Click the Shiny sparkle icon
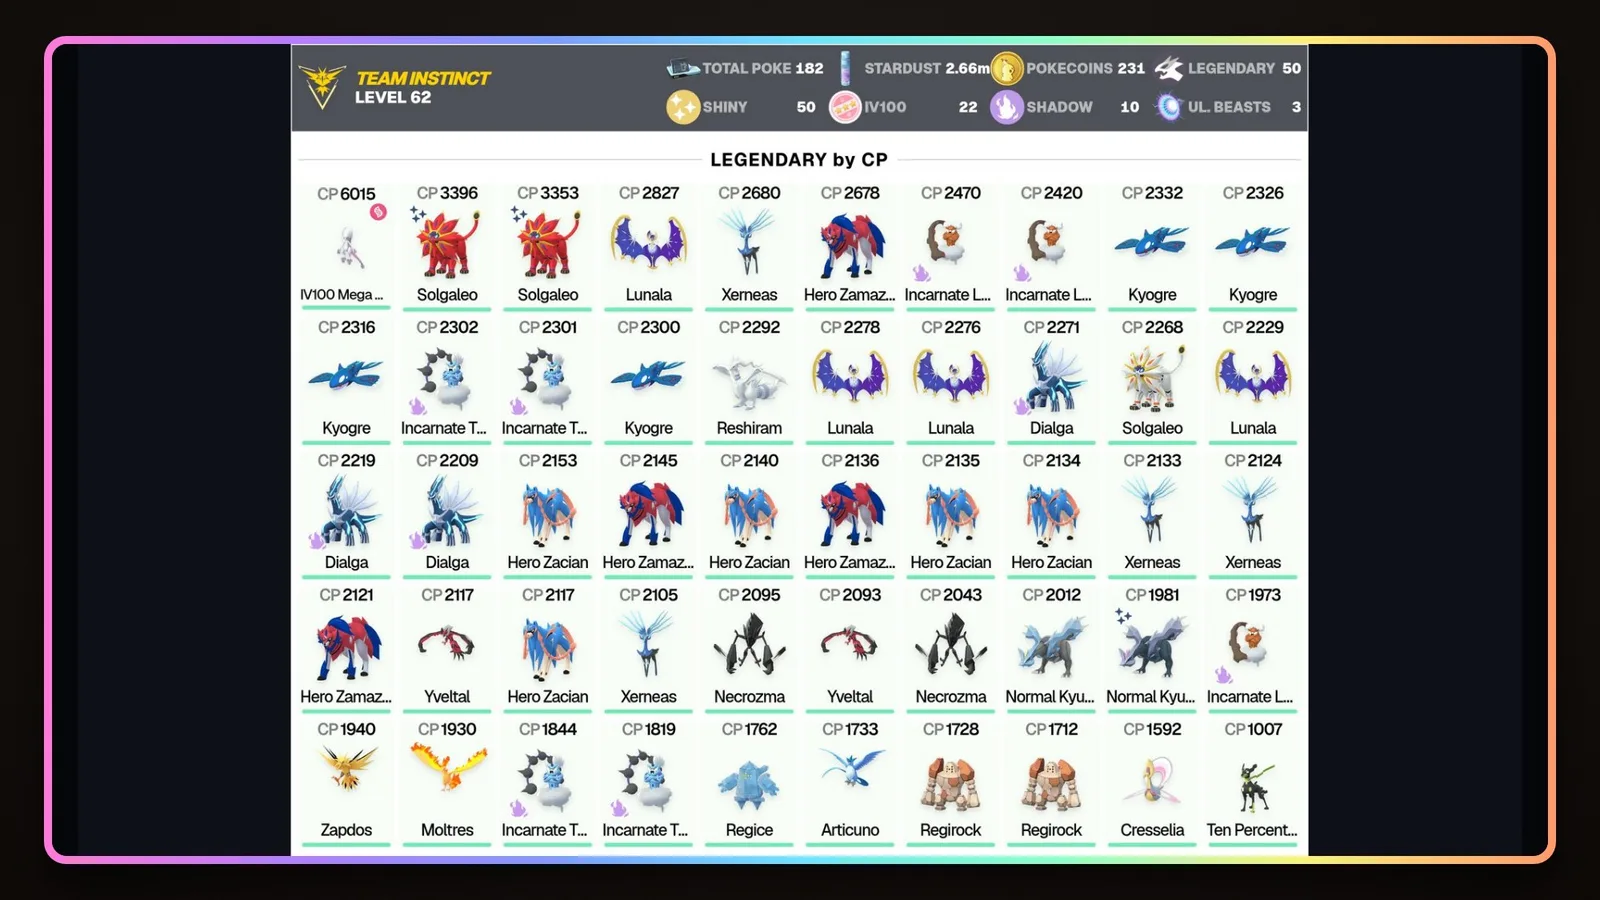 tap(683, 107)
